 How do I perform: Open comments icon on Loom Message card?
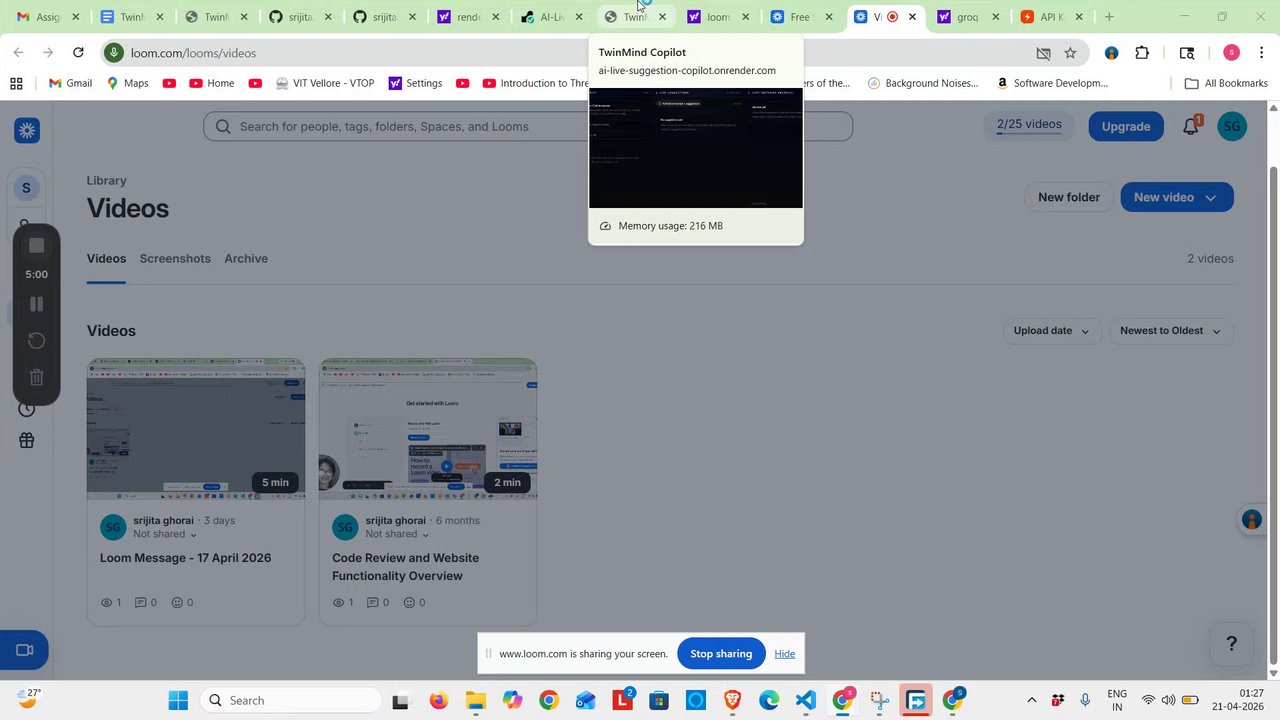click(146, 603)
